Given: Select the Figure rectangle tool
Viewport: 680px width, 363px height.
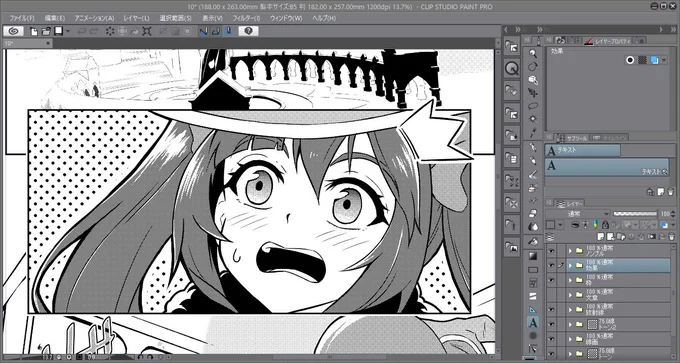Looking at the screenshot, I should 533,269.
